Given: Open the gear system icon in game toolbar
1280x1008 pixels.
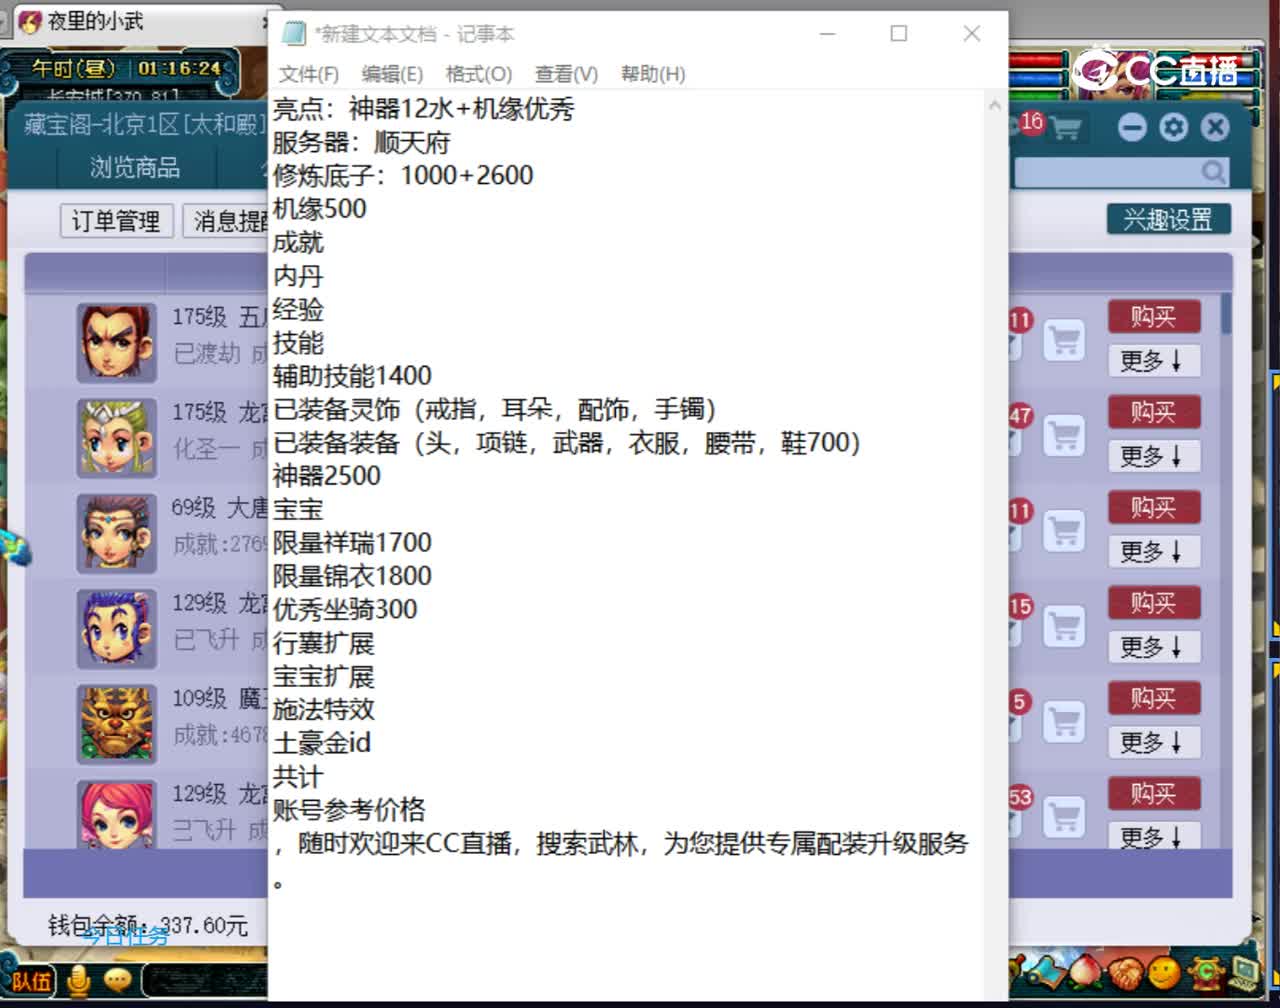Looking at the screenshot, I should [1208, 972].
